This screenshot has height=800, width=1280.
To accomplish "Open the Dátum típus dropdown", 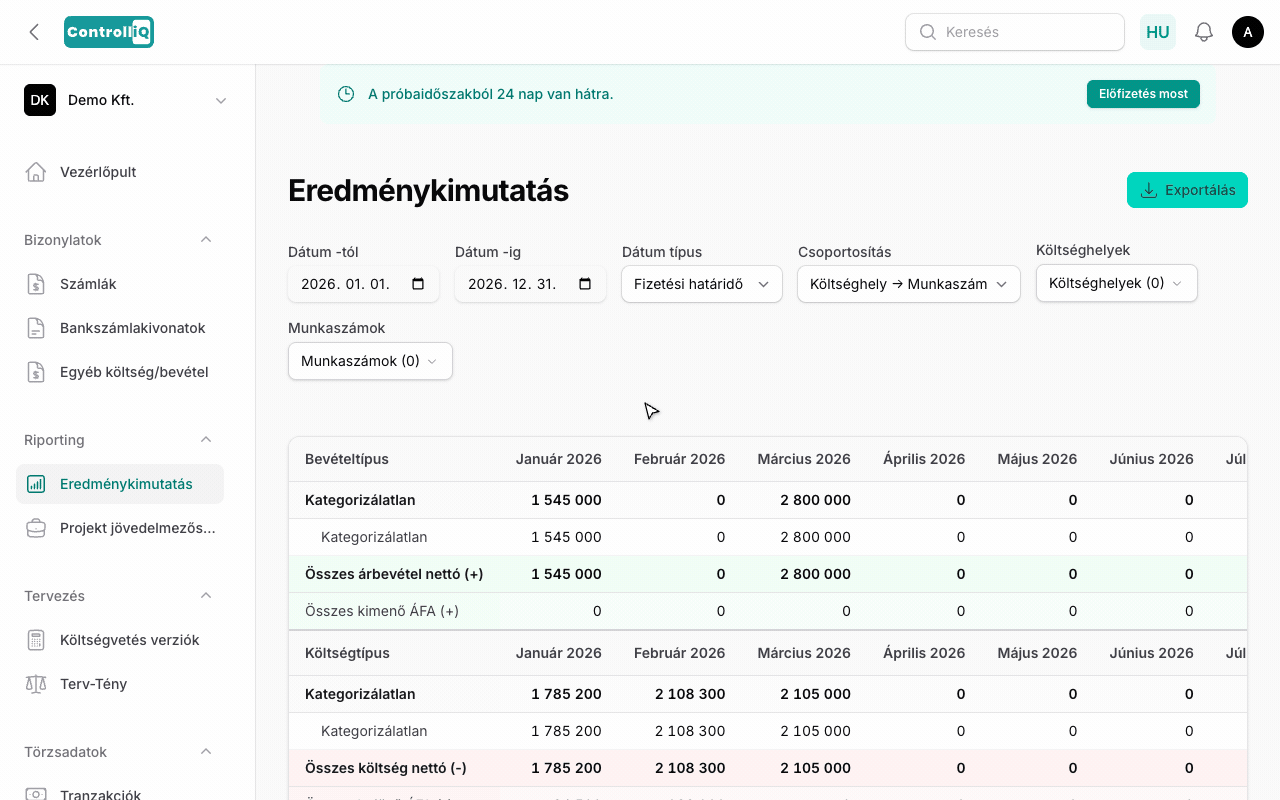I will [x=702, y=284].
